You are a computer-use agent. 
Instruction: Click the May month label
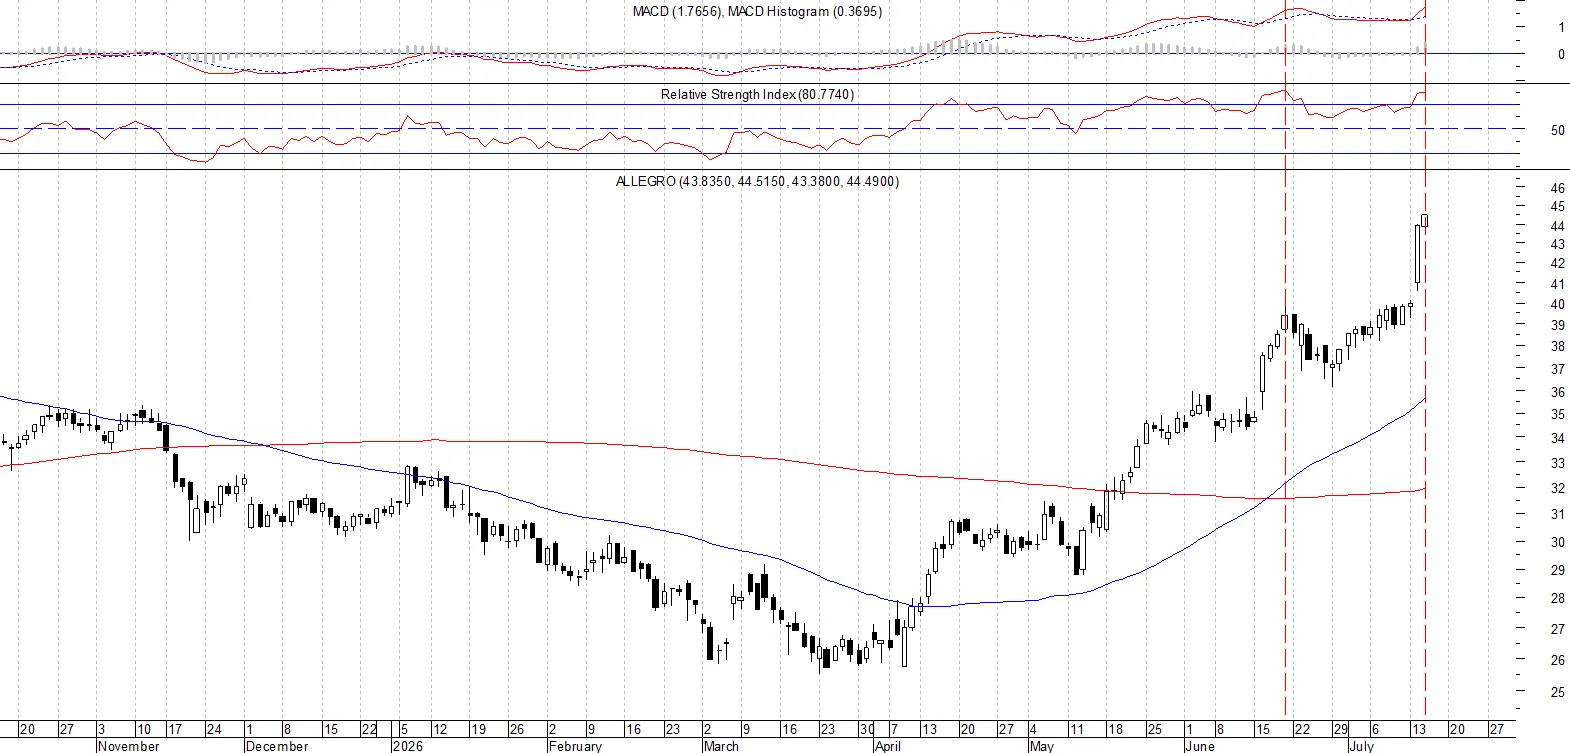pyautogui.click(x=1041, y=746)
